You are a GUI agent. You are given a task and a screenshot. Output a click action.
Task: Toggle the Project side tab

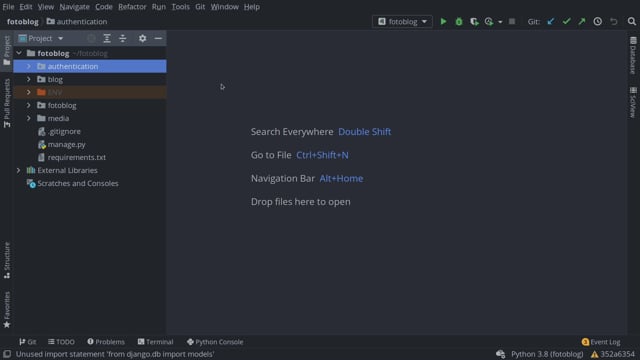click(x=7, y=50)
